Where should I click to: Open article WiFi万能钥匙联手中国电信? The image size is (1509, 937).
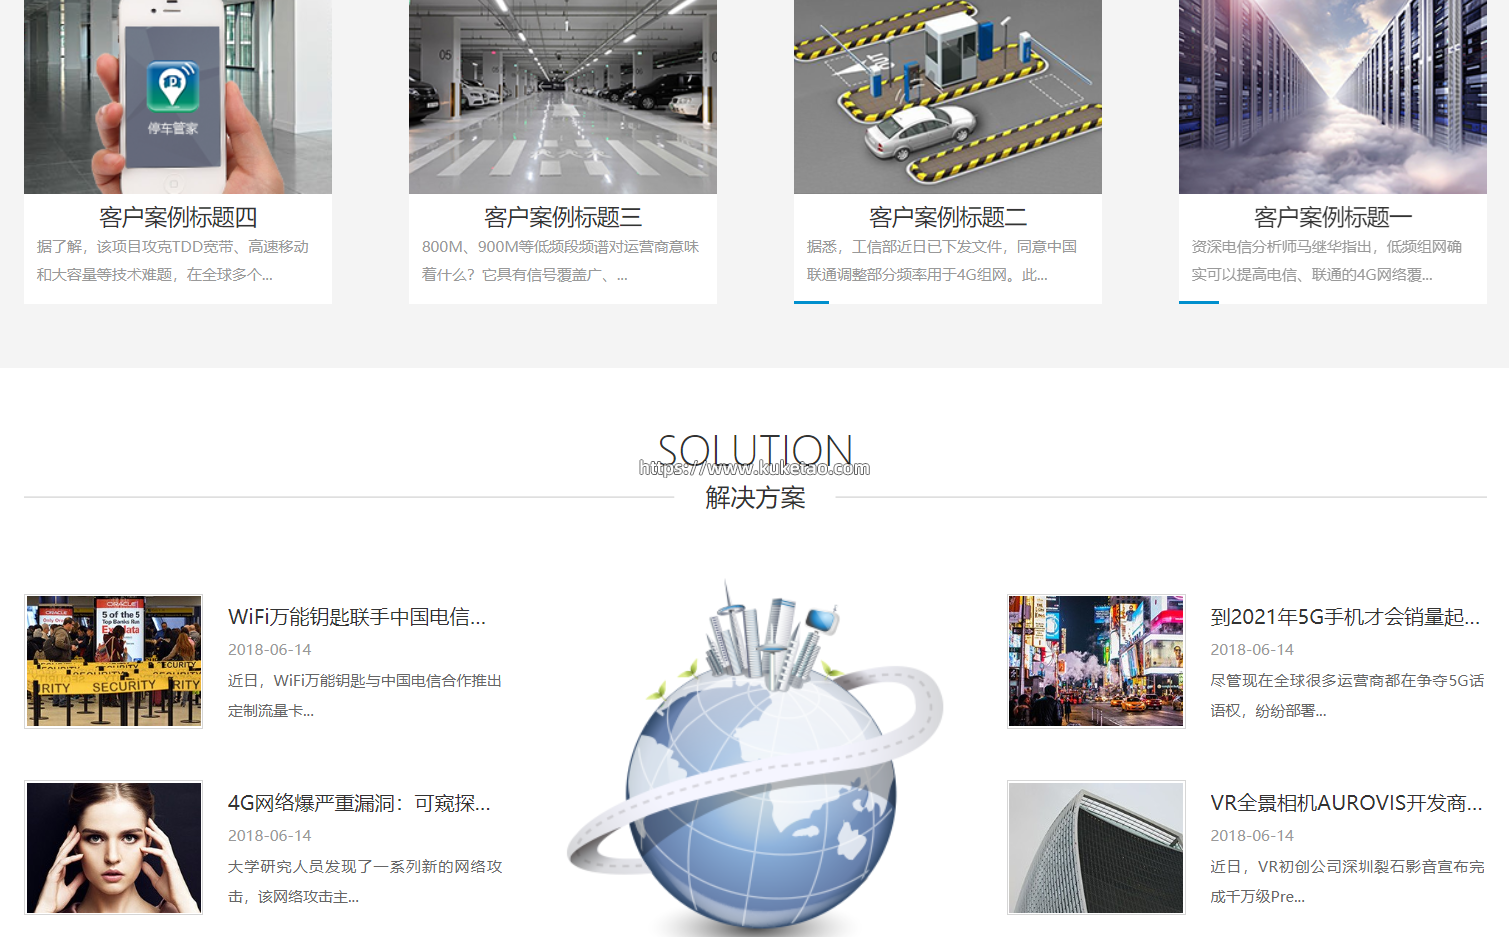357,617
